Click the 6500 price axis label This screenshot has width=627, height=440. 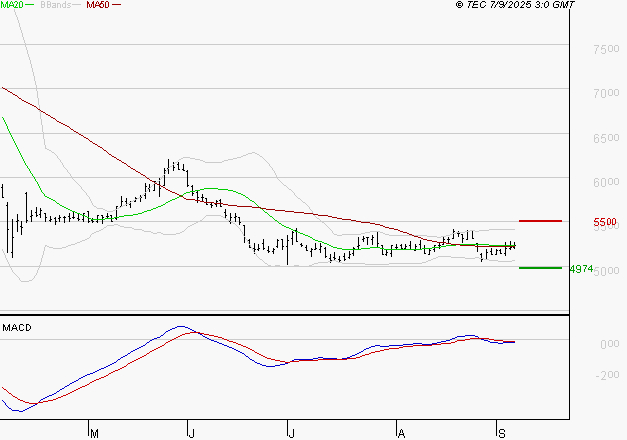pyautogui.click(x=605, y=138)
